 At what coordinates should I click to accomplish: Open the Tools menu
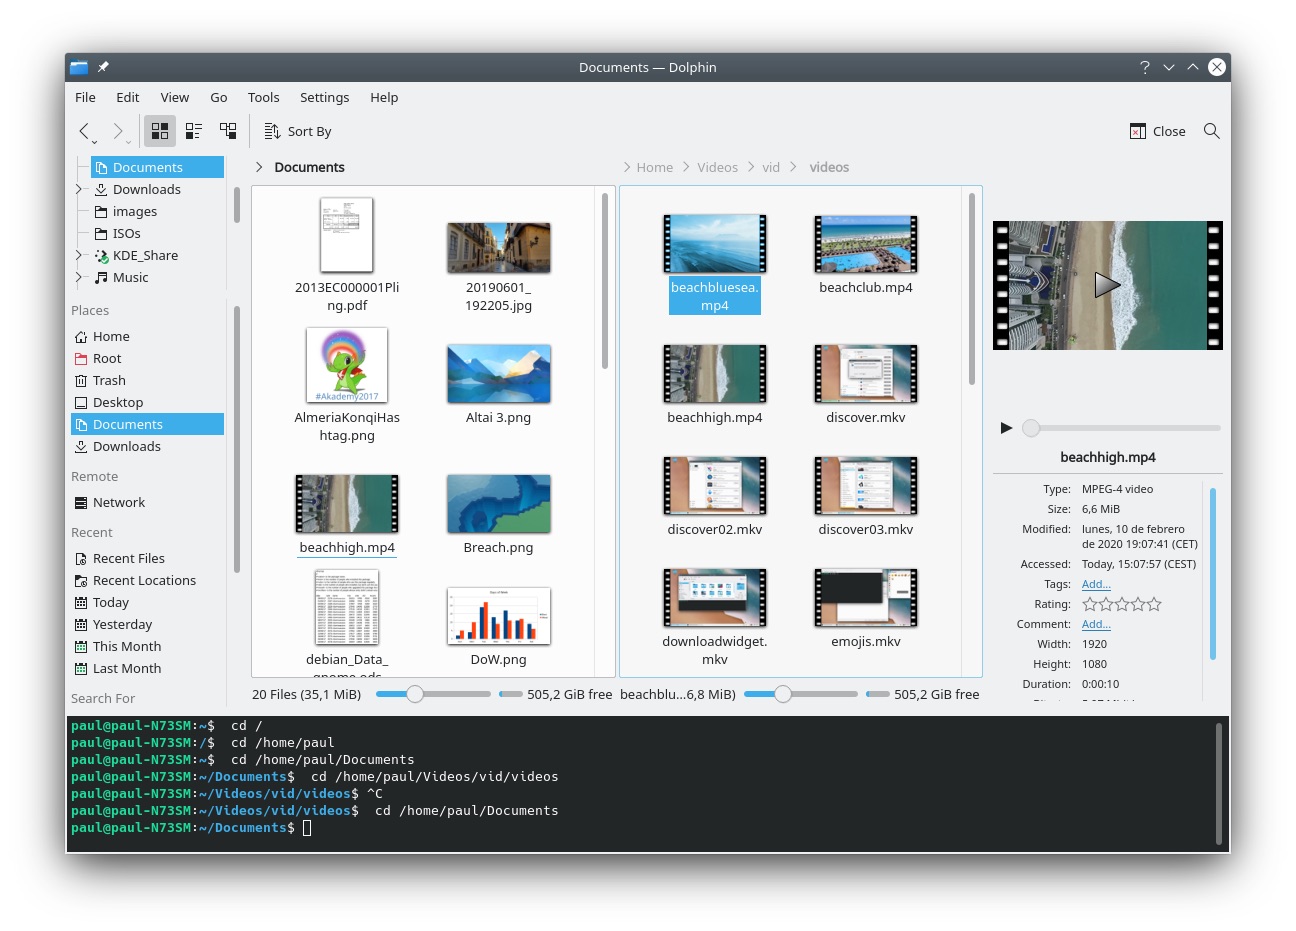(x=263, y=97)
